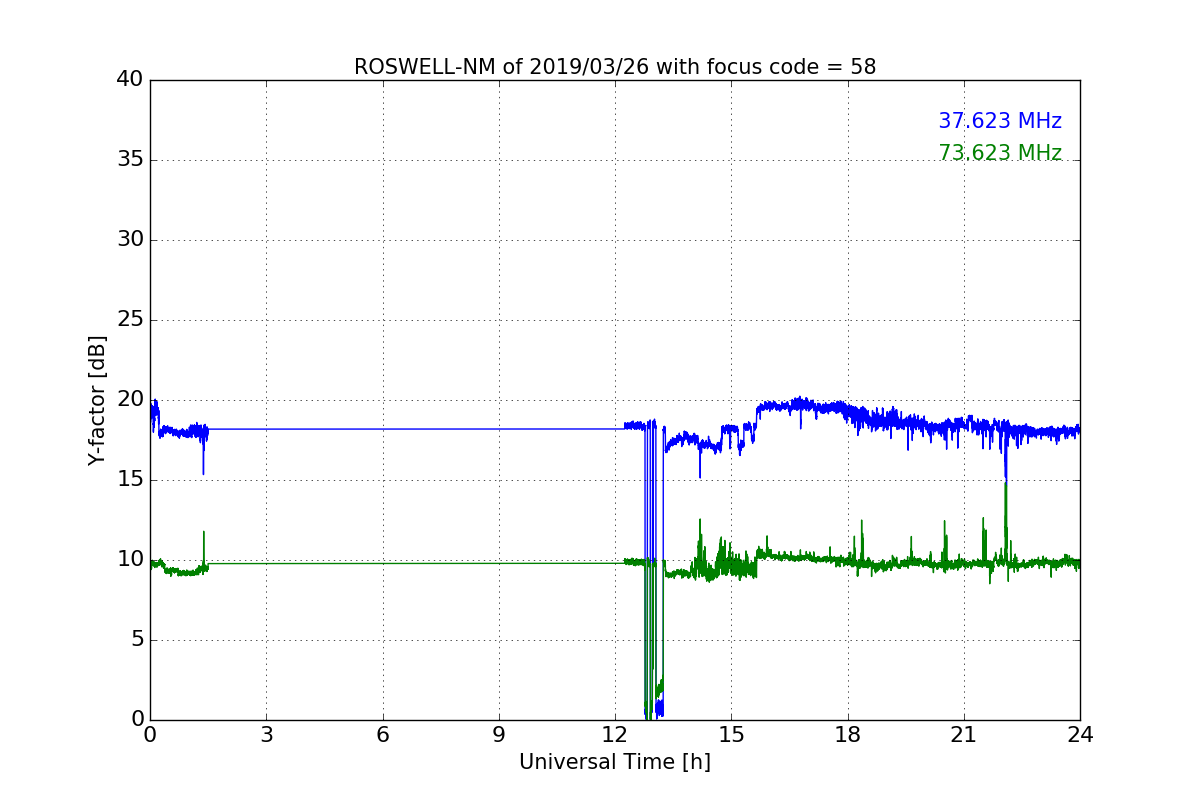Click the y-axis tick label '20'
Screen dimensions: 1200x800
click(x=130, y=400)
